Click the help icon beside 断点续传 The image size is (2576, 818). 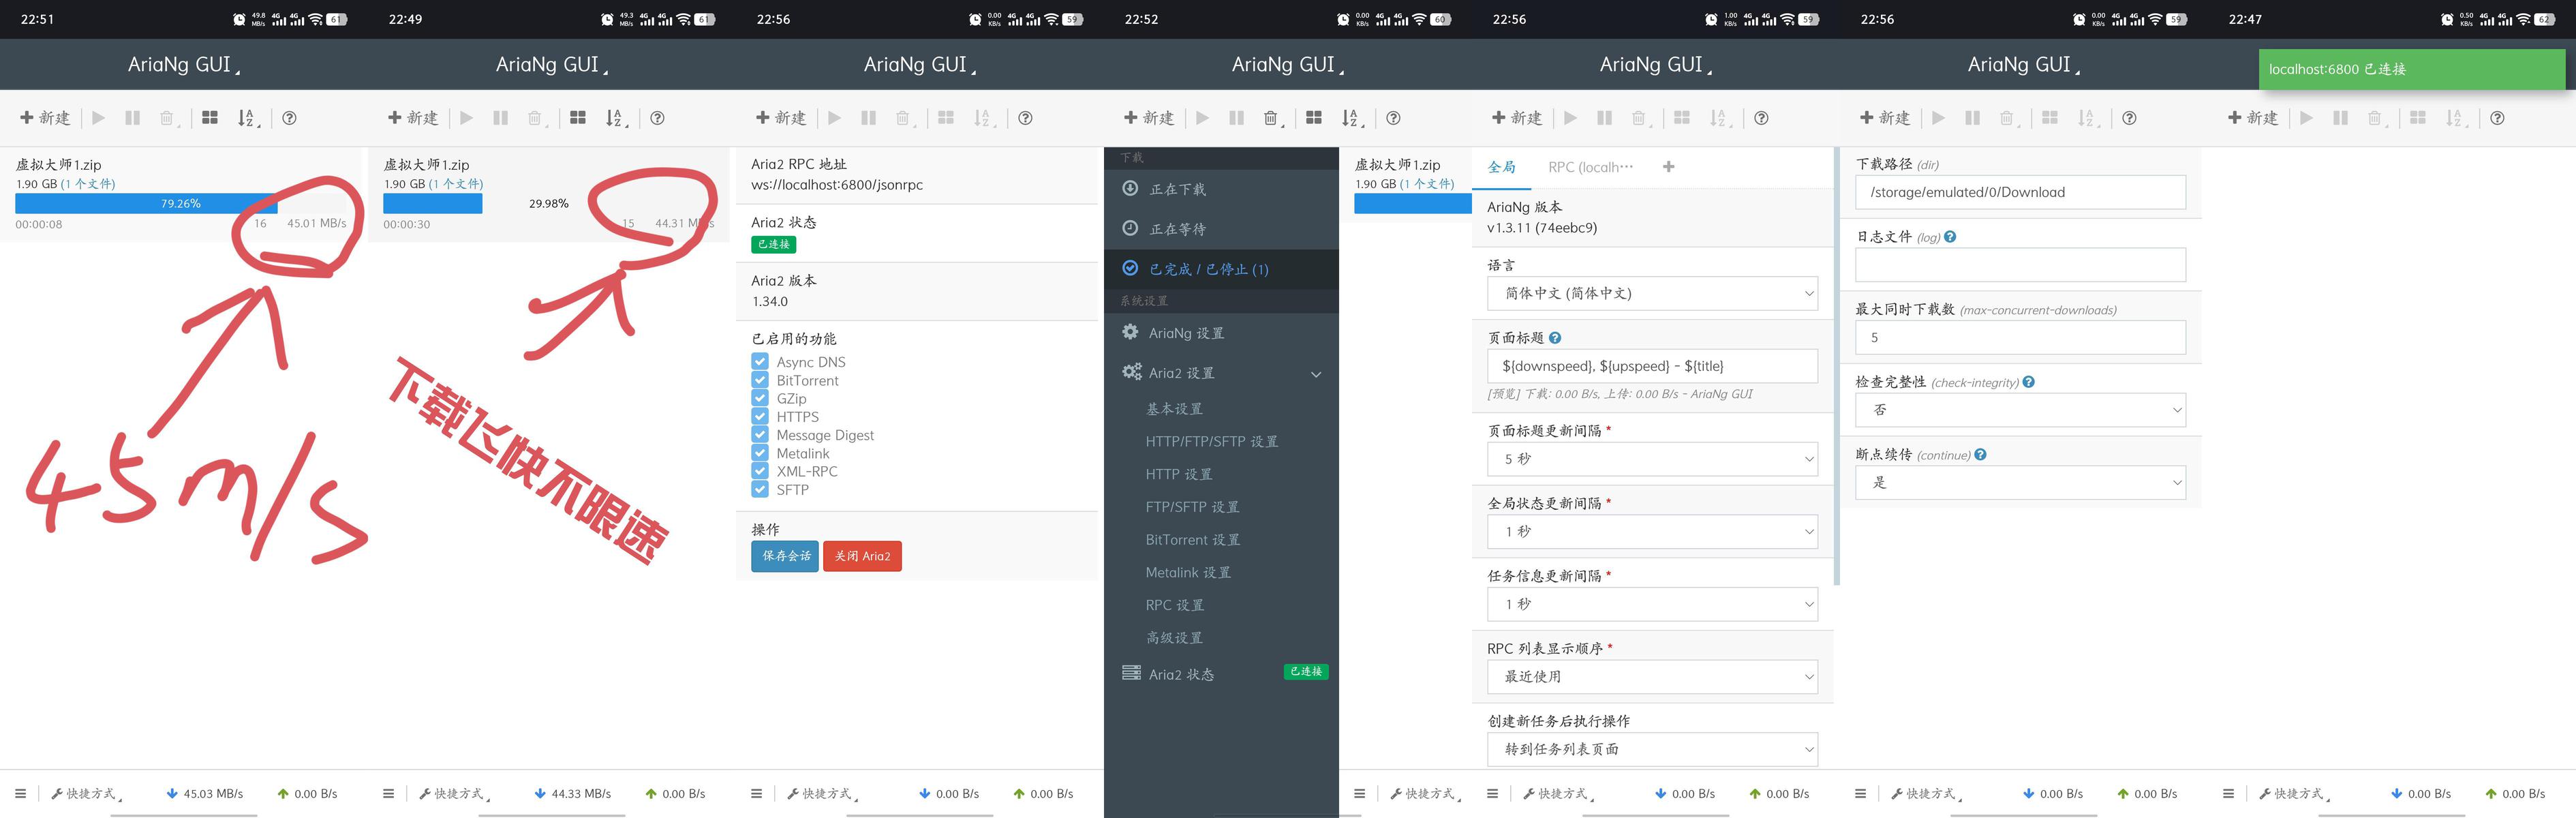pyautogui.click(x=1980, y=454)
